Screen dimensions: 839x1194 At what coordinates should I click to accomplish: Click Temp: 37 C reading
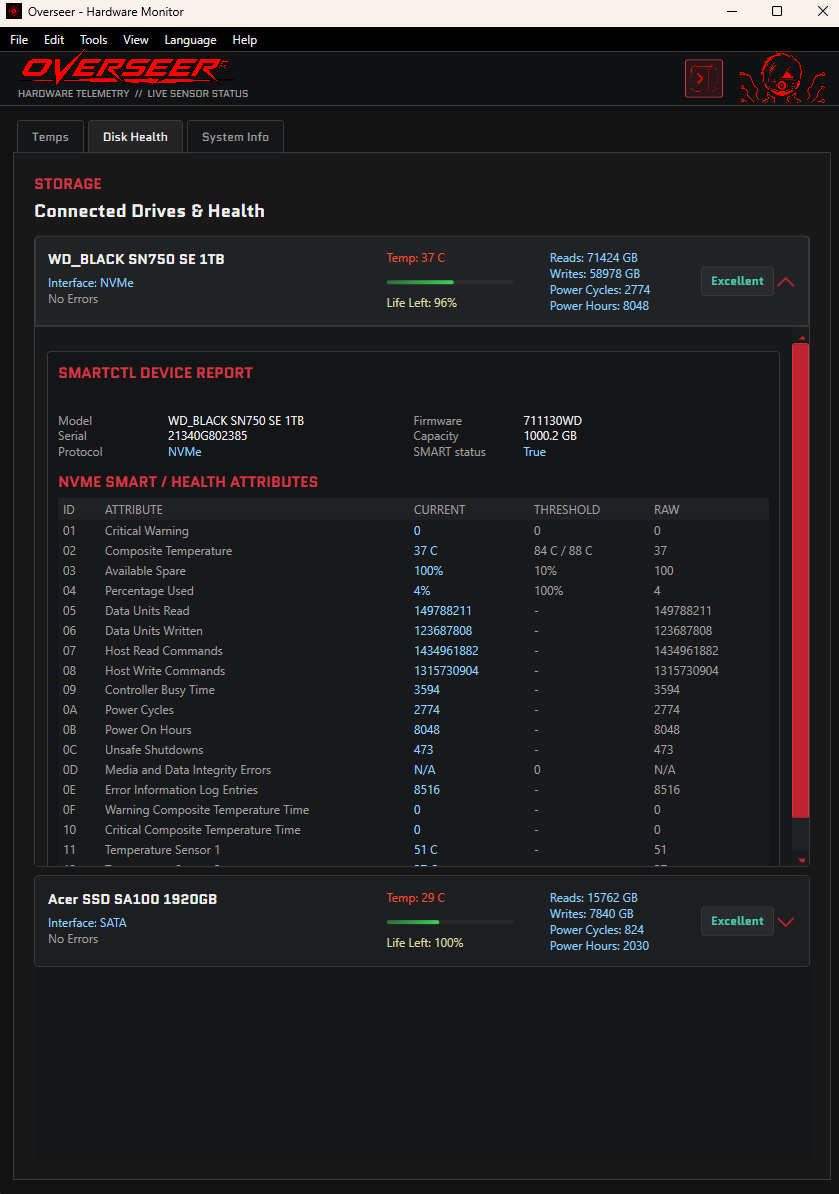point(416,257)
